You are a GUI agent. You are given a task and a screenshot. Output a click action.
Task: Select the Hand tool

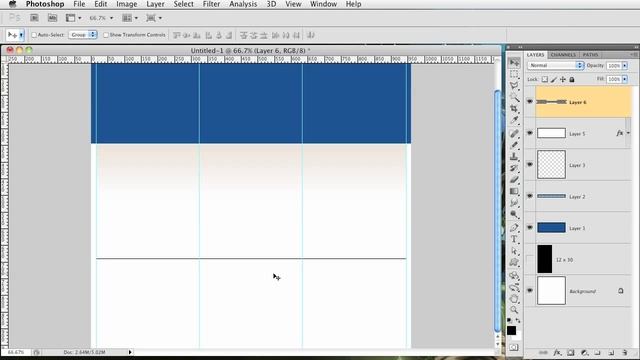514,299
